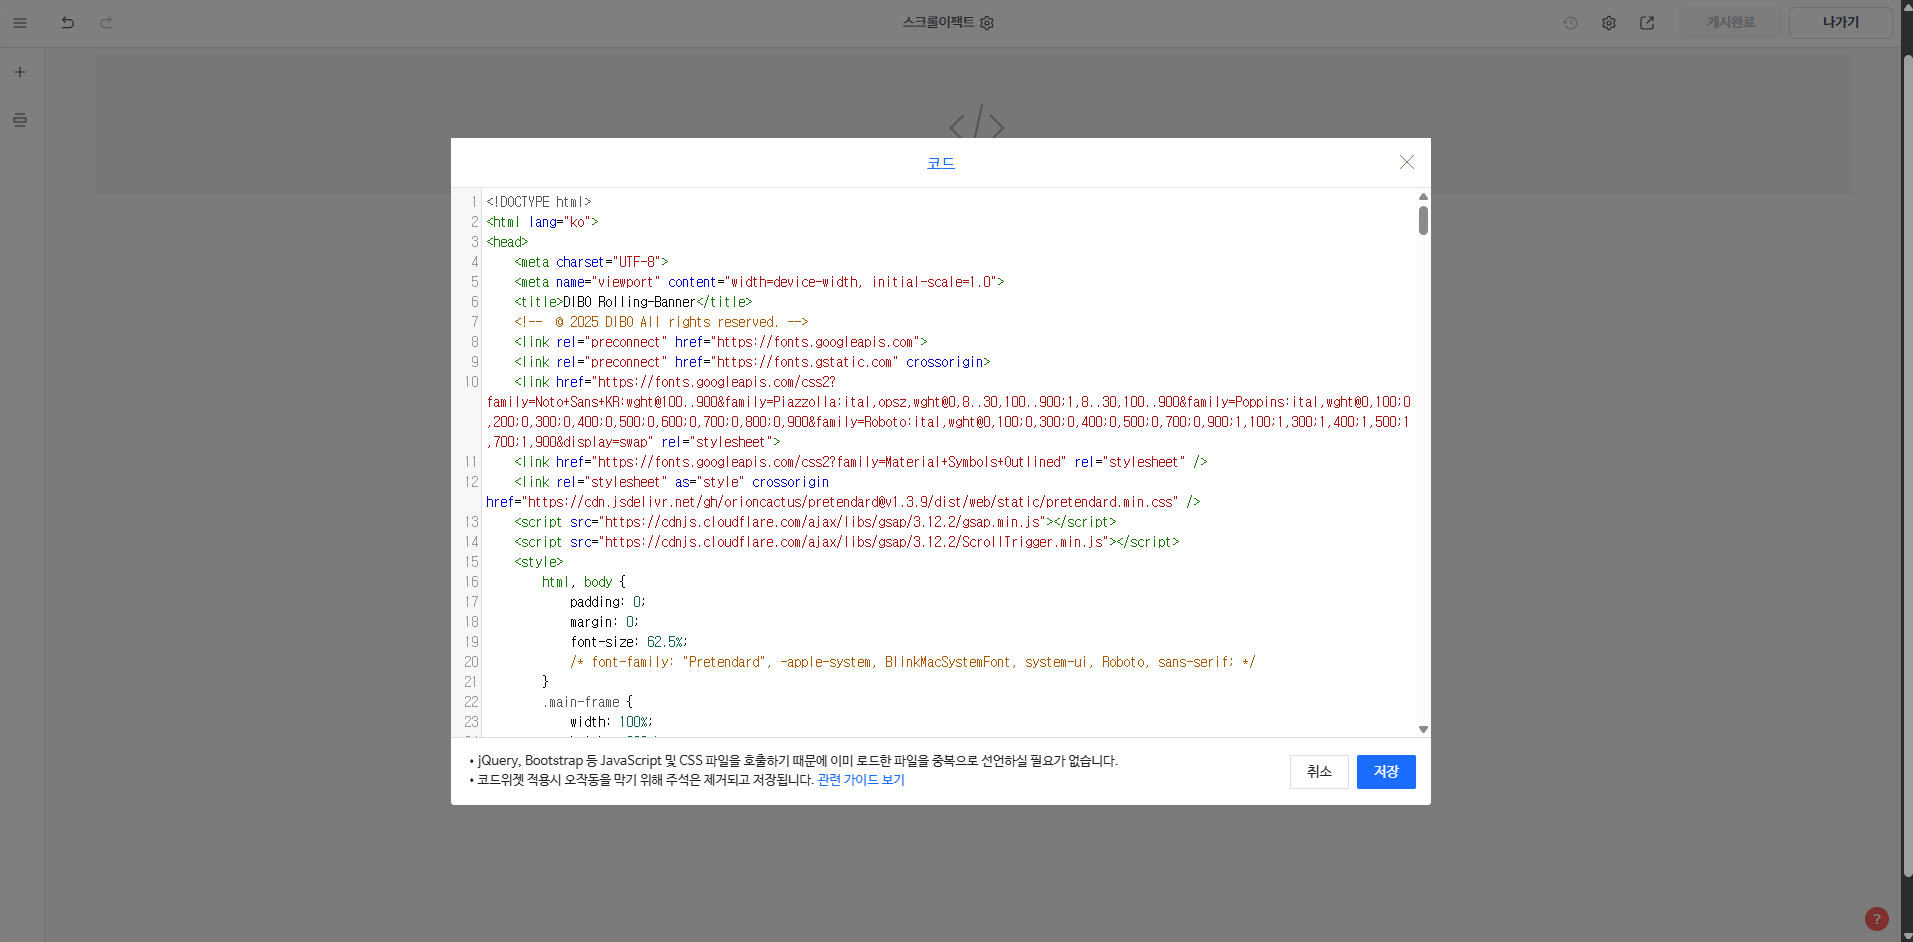The image size is (1913, 942).
Task: Click the DIBO Rolling-Banner title line
Action: tap(633, 302)
